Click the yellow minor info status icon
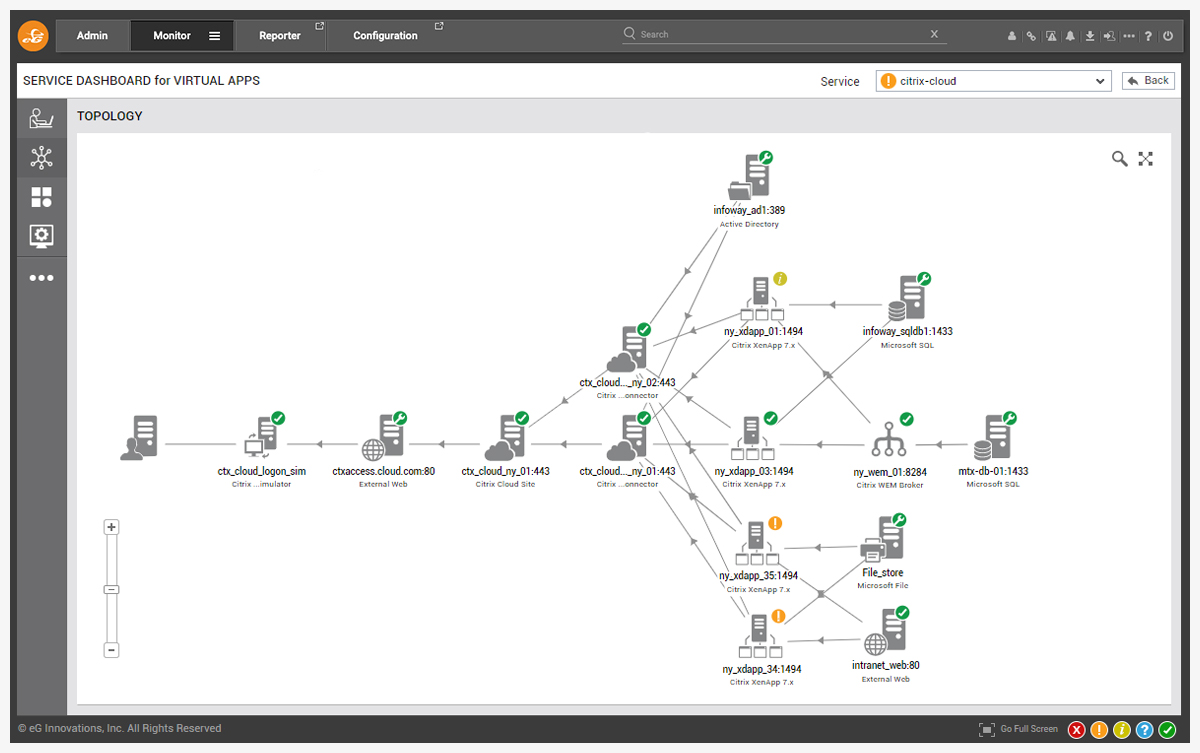The width and height of the screenshot is (1200, 753). [1122, 730]
